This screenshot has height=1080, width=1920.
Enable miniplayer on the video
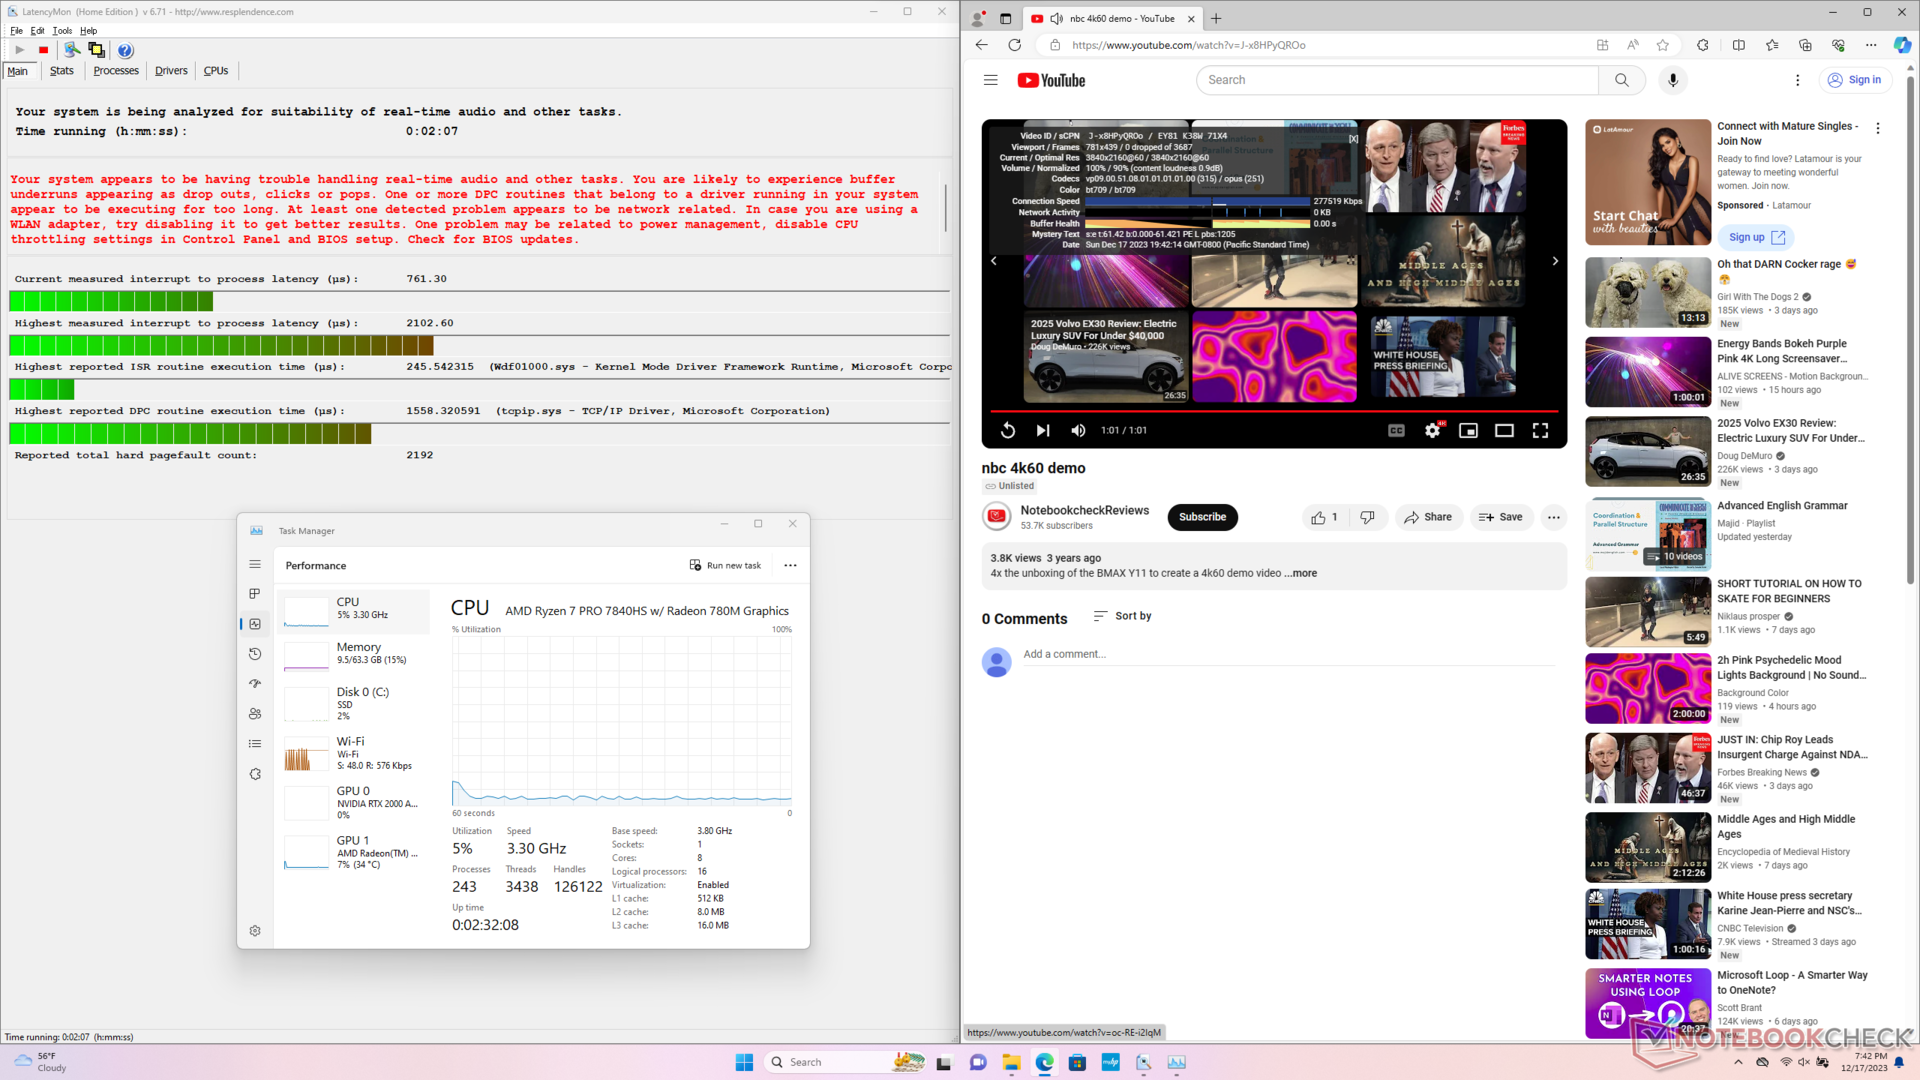coord(1468,430)
